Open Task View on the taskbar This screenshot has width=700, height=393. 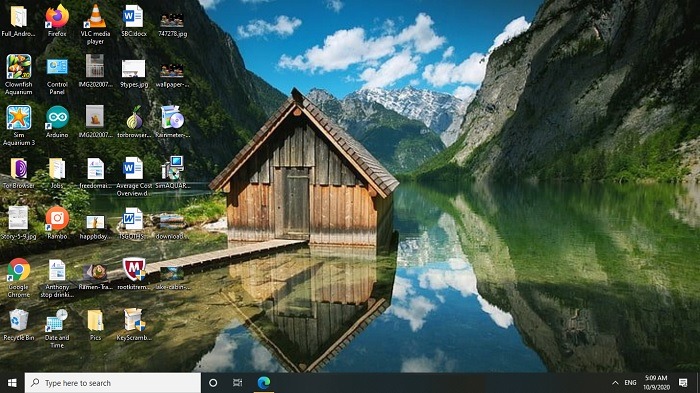pos(238,383)
